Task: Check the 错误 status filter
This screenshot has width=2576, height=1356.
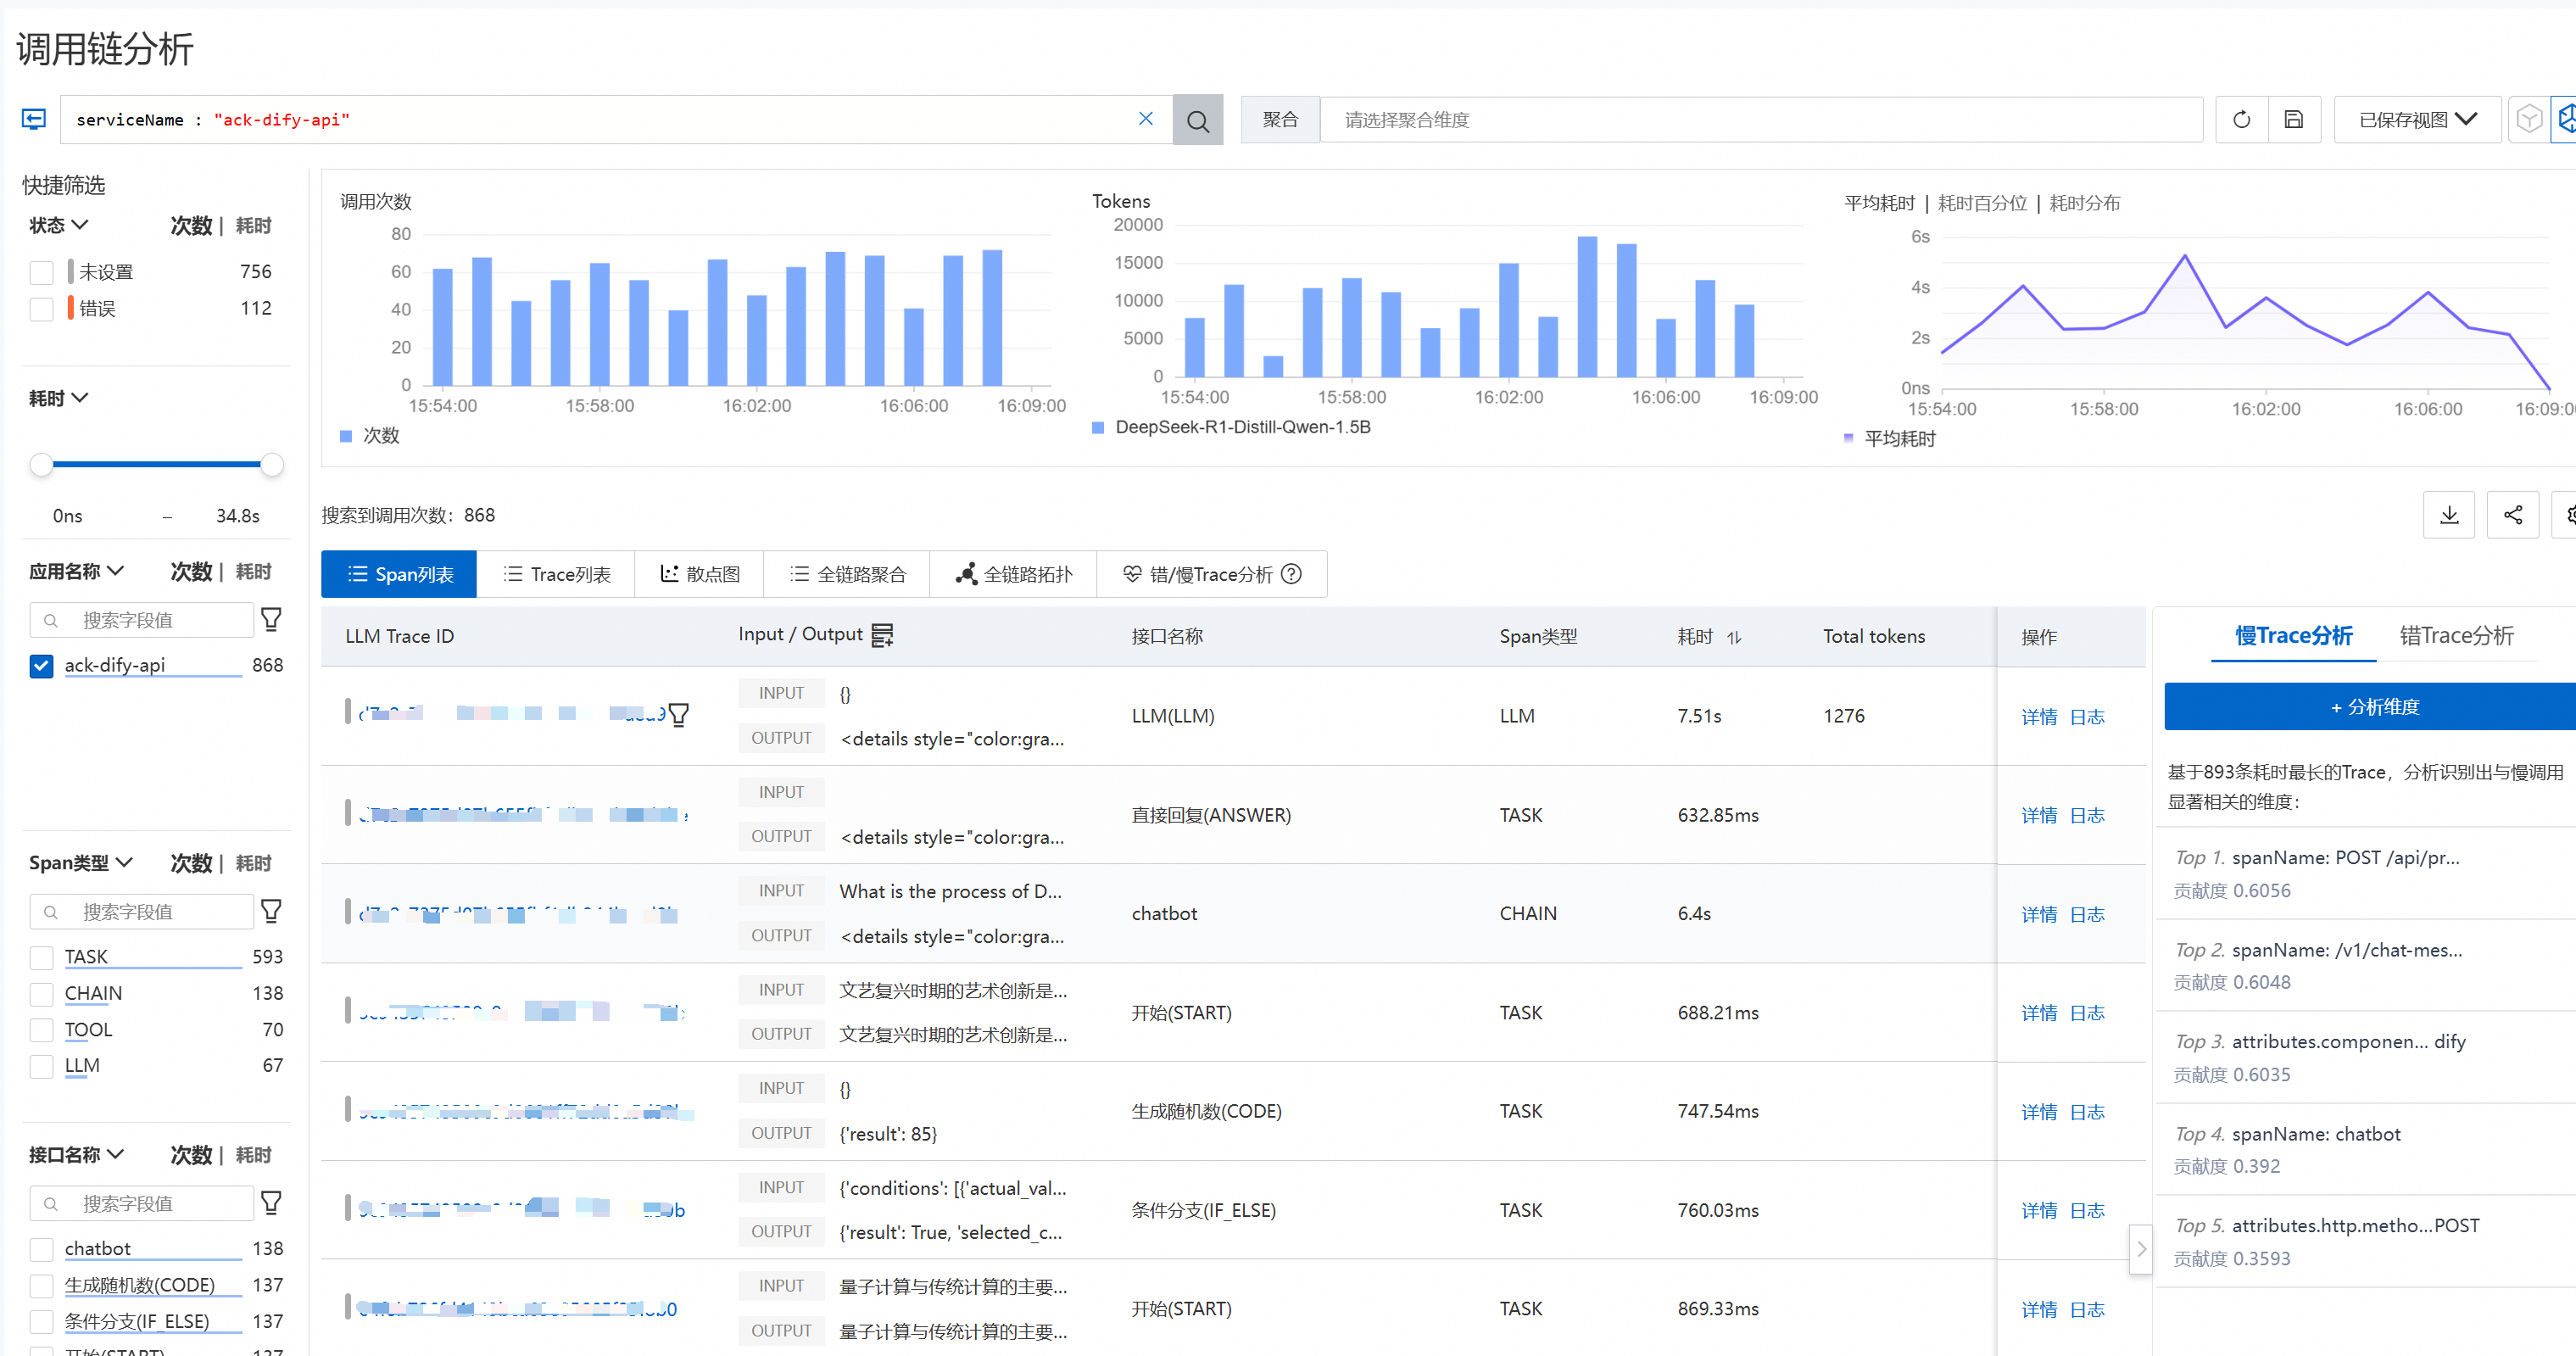Action: click(41, 309)
